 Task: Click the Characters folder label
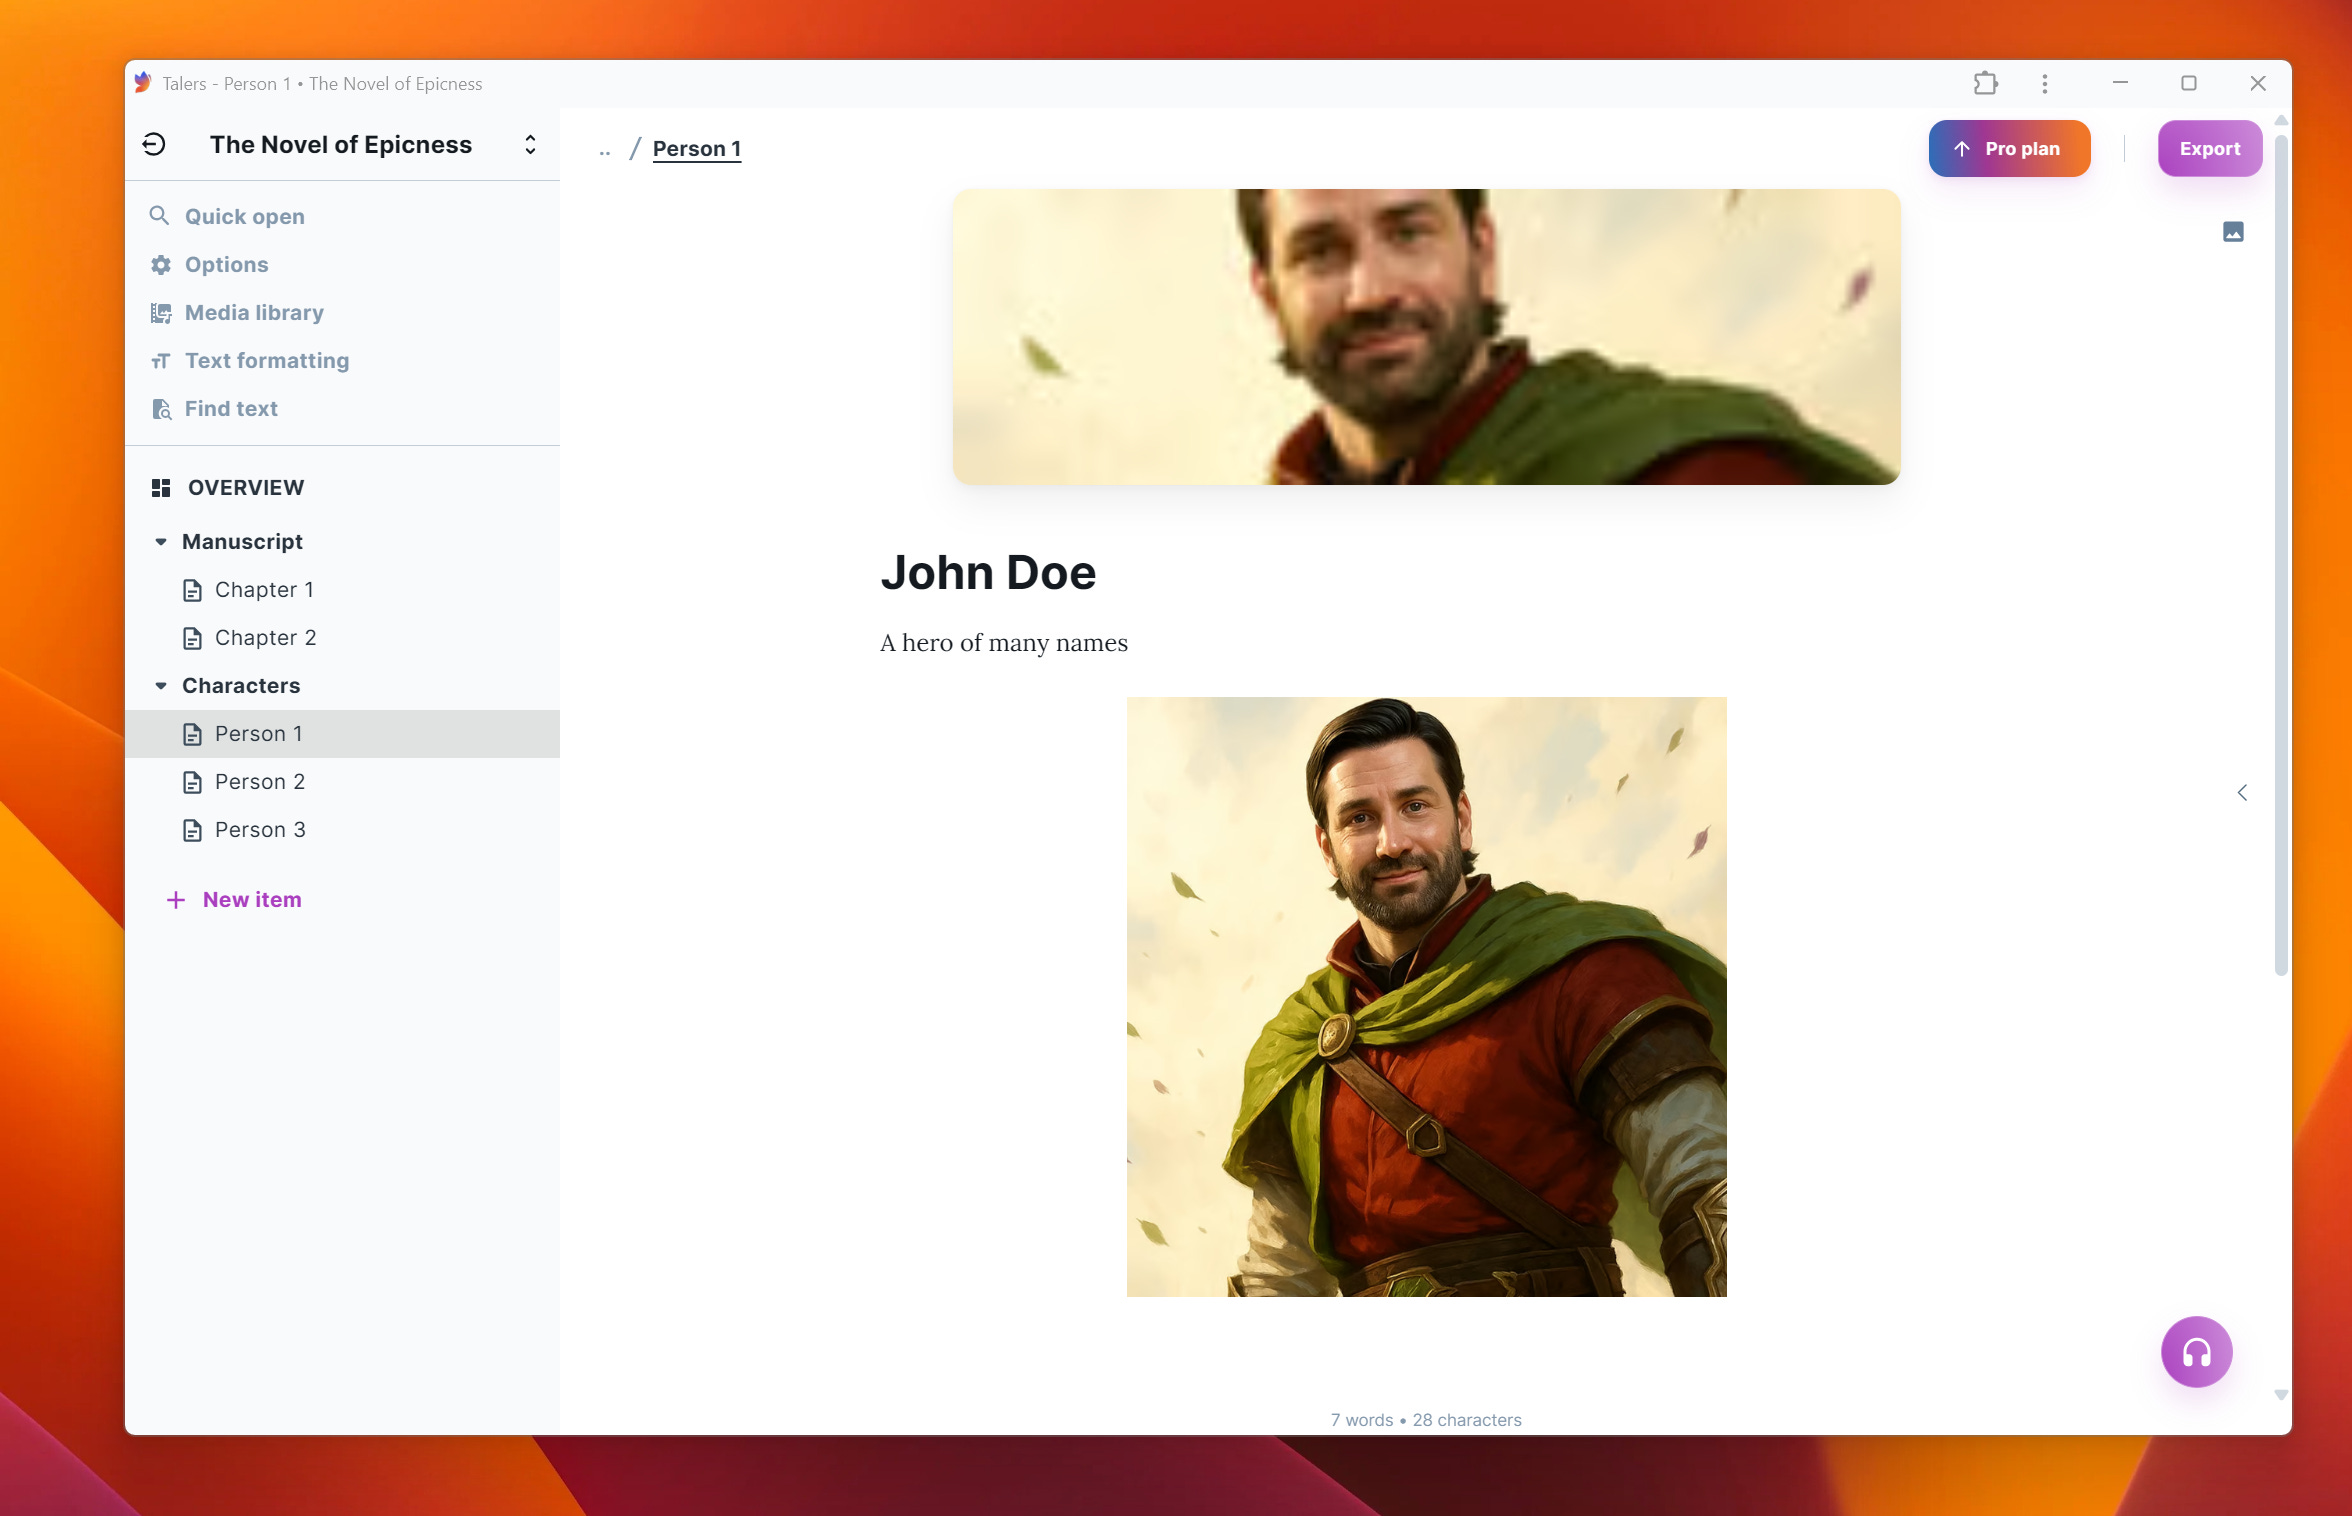pos(241,685)
